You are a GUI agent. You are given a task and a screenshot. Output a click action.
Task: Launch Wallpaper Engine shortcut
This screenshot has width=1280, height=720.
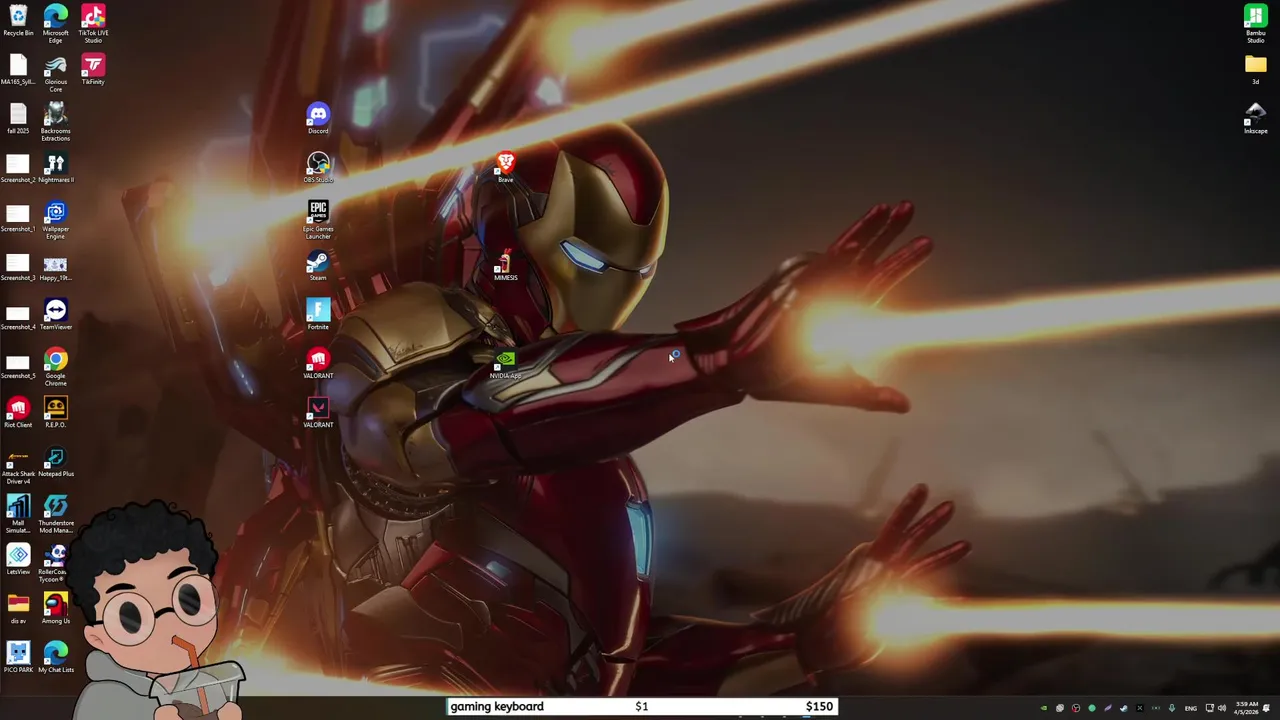point(56,220)
